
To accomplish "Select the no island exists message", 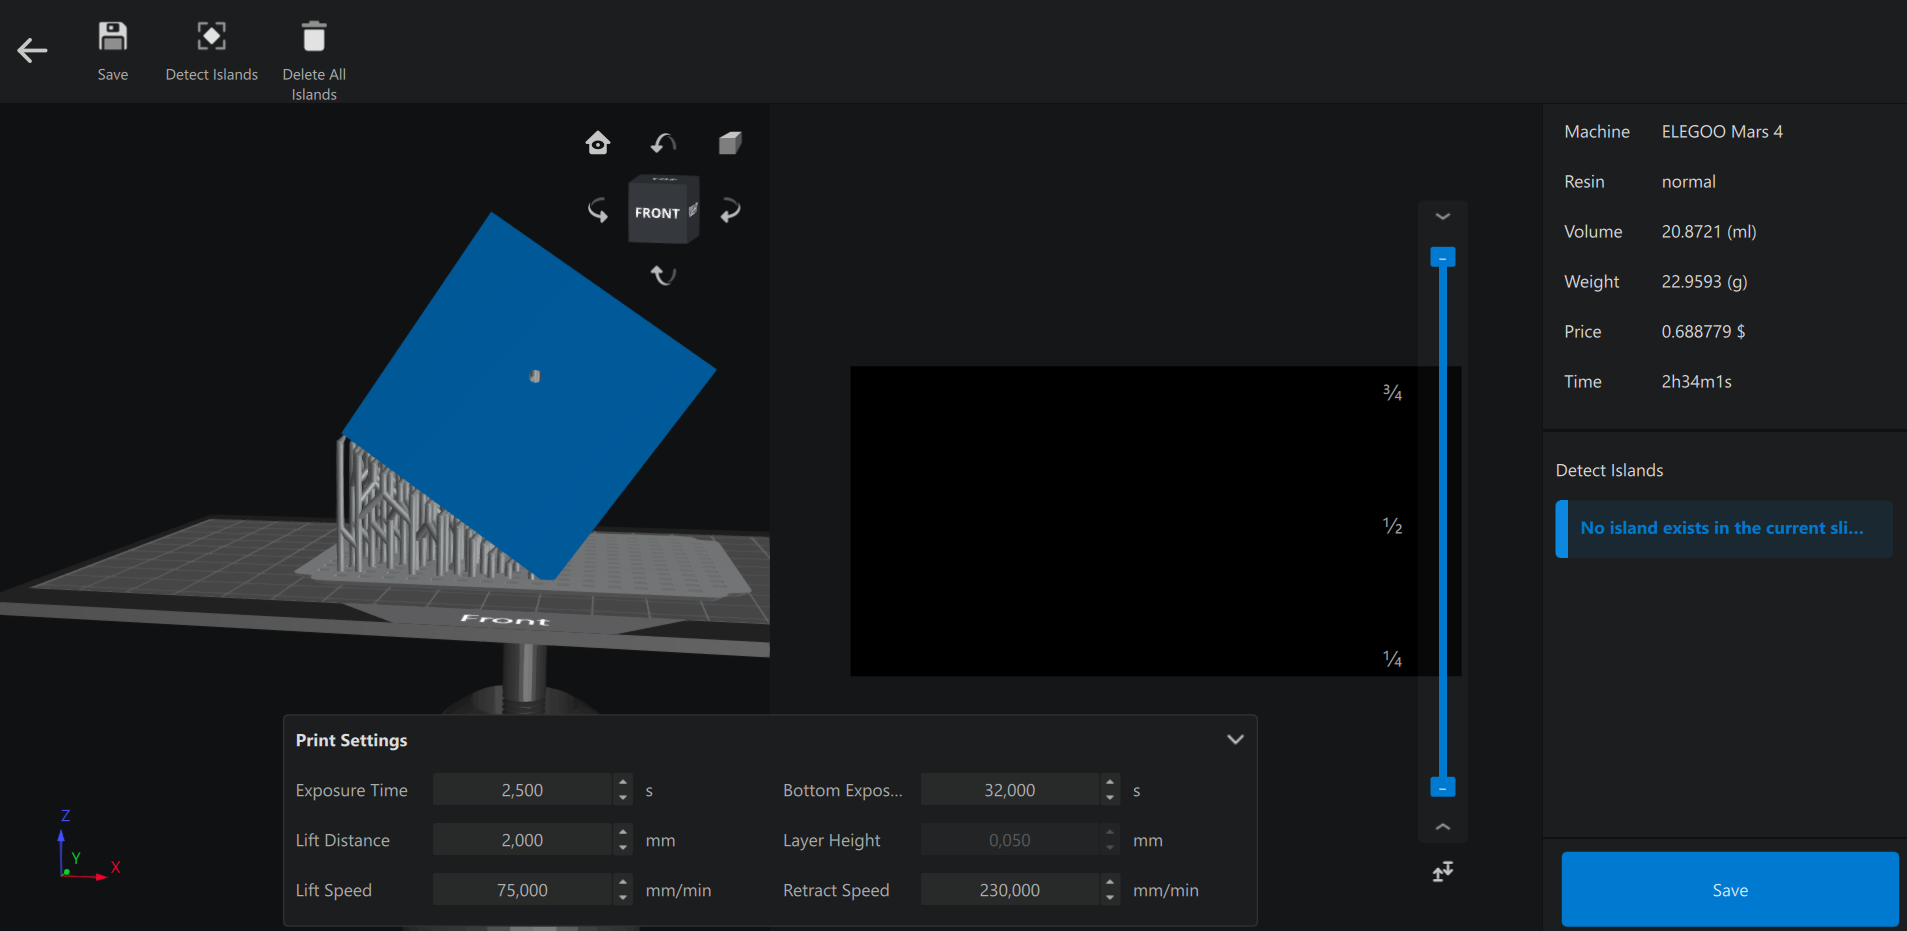I will tap(1723, 528).
